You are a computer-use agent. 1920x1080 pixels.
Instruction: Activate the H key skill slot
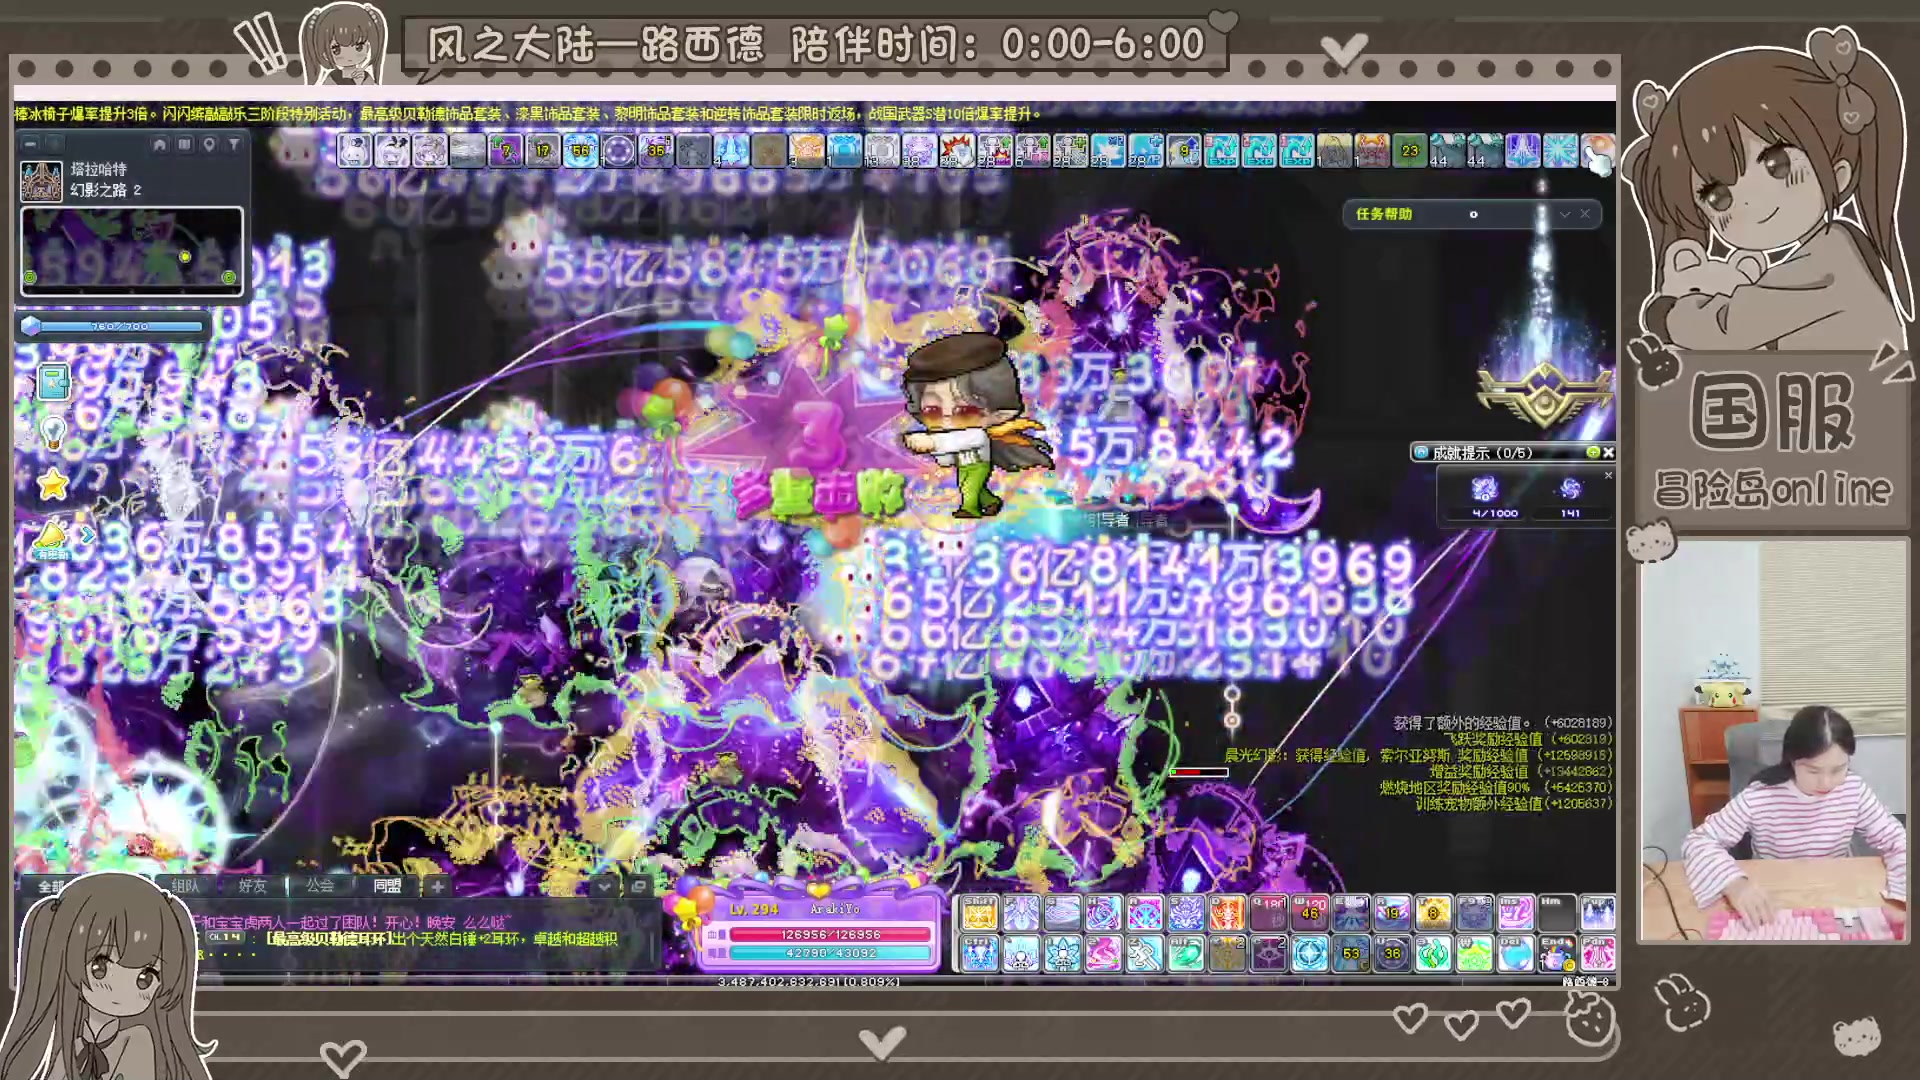tap(1104, 913)
